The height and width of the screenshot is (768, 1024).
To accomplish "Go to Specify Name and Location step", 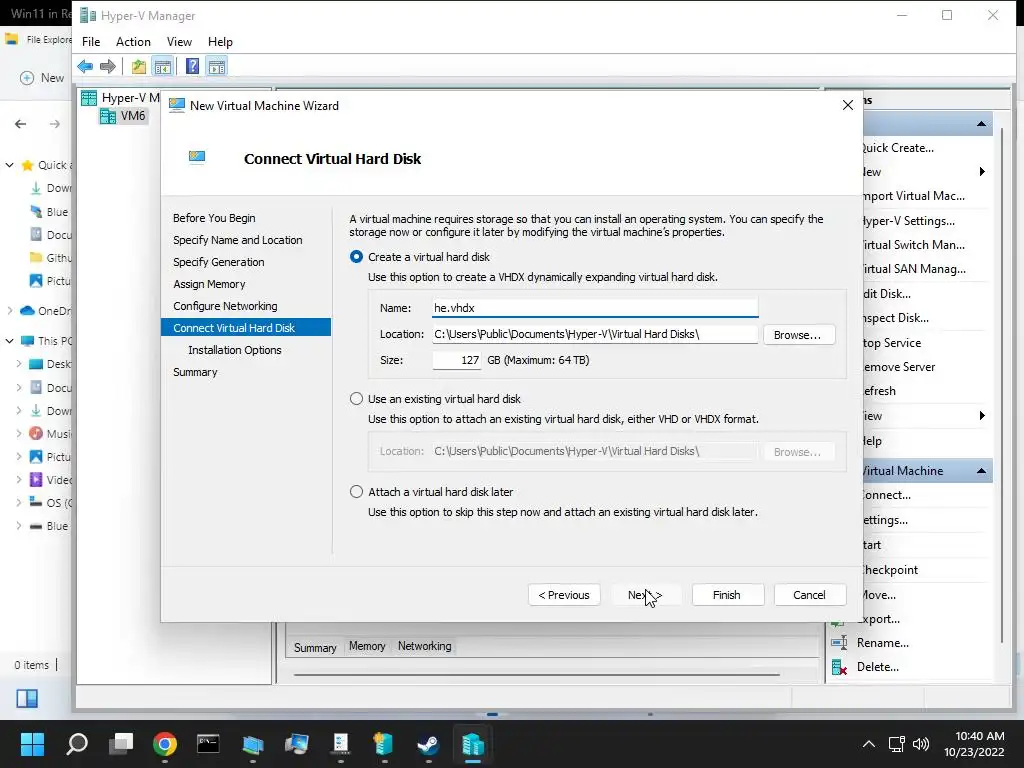I will click(238, 240).
